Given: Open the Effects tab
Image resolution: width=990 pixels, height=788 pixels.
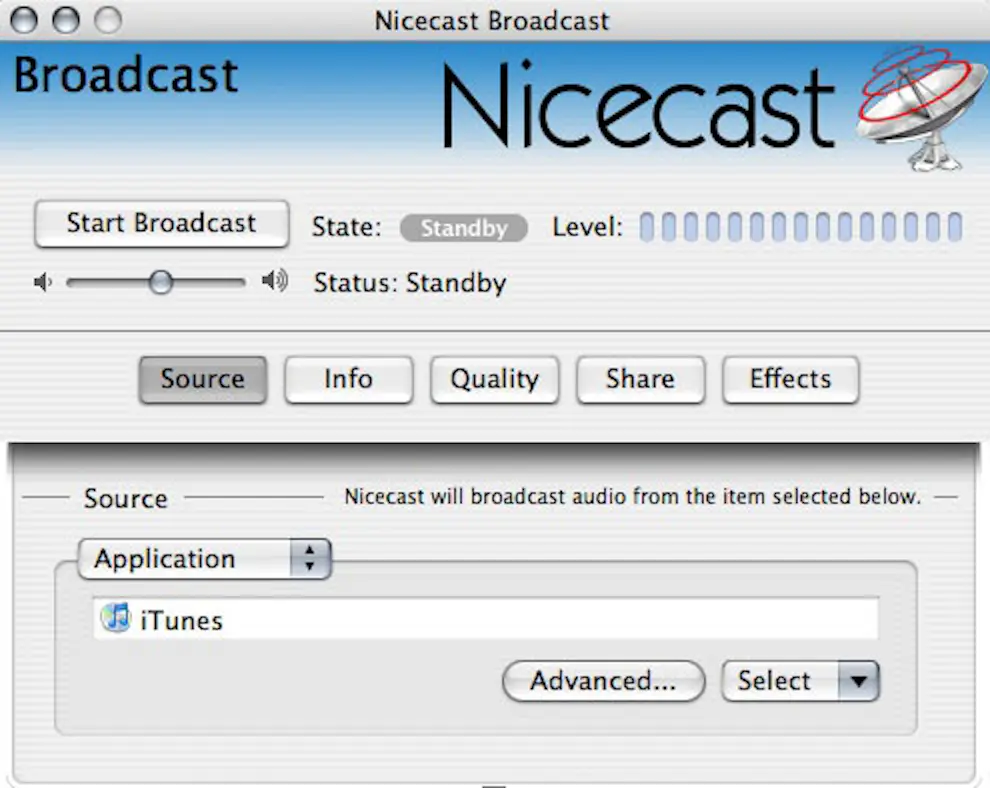Looking at the screenshot, I should click(x=790, y=380).
